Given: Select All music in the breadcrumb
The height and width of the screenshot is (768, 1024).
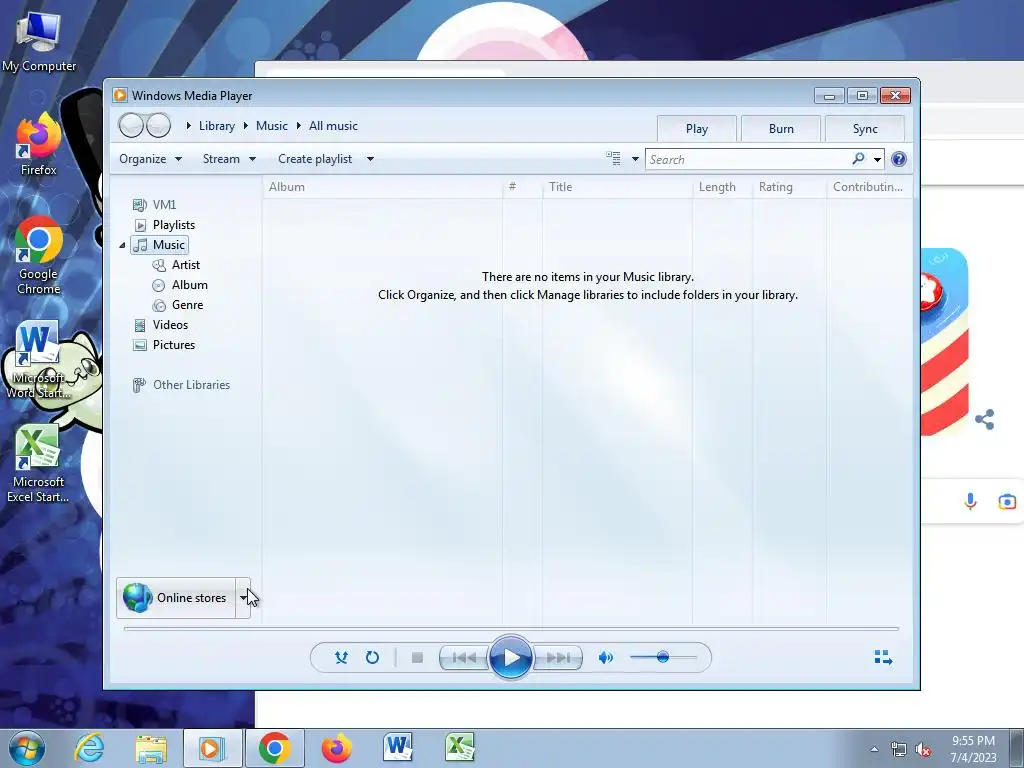Looking at the screenshot, I should pos(333,126).
